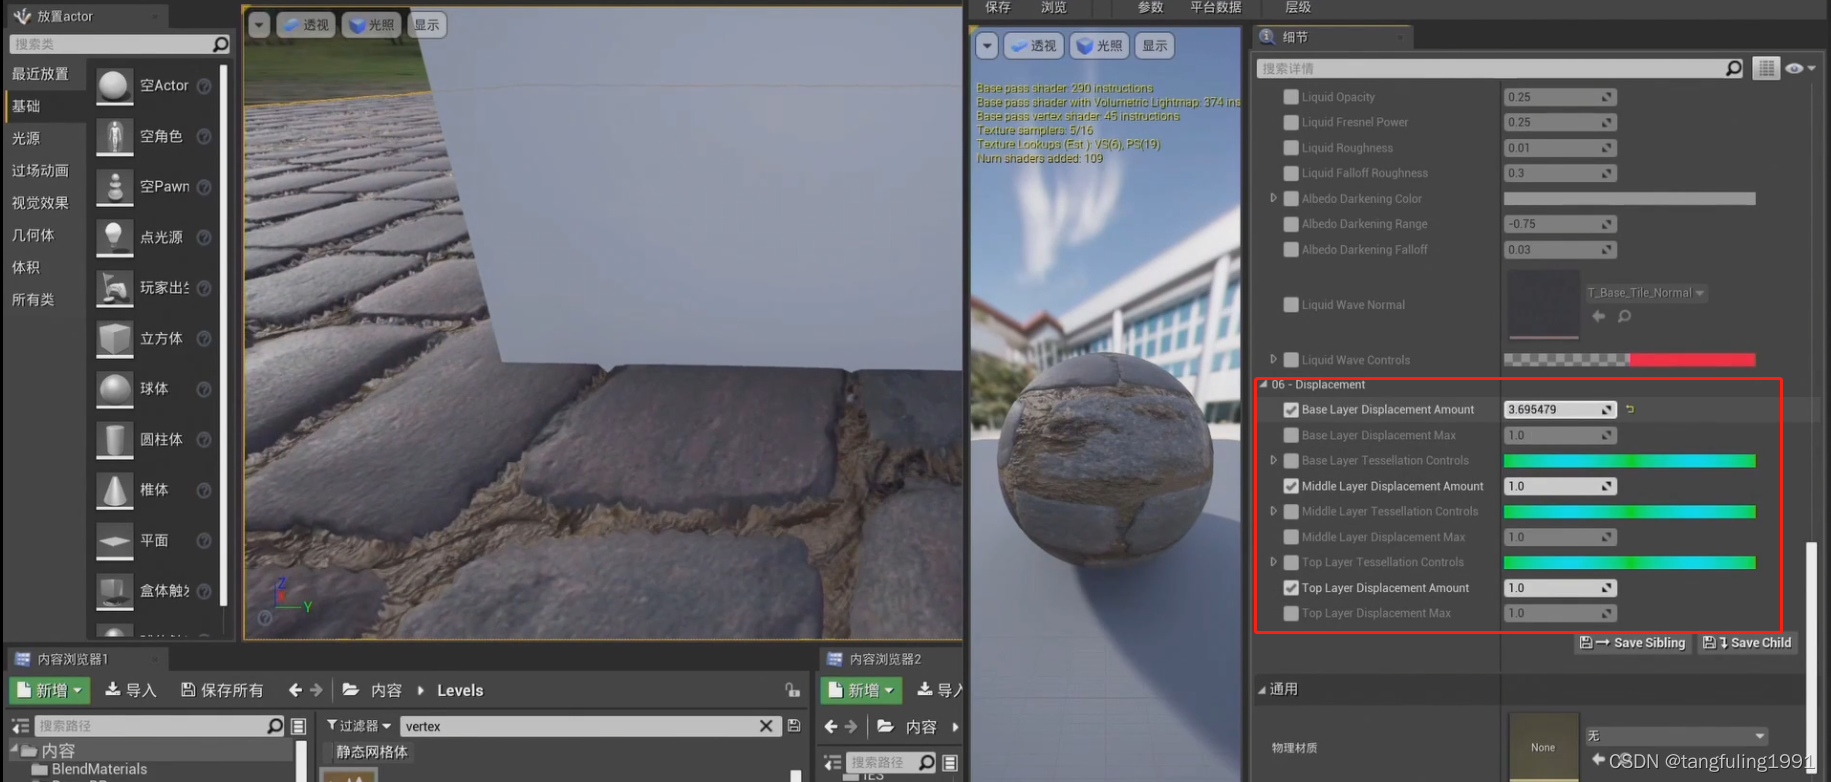This screenshot has height=782, width=1831.
Task: Open the property matrix grid icon
Action: pos(1766,68)
